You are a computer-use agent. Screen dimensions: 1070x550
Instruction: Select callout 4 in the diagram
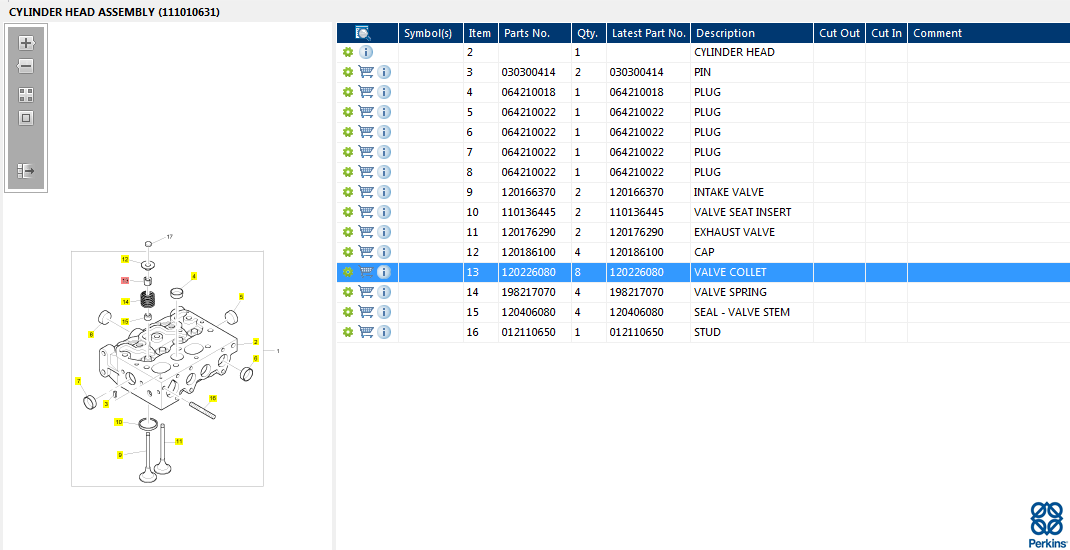(194, 276)
